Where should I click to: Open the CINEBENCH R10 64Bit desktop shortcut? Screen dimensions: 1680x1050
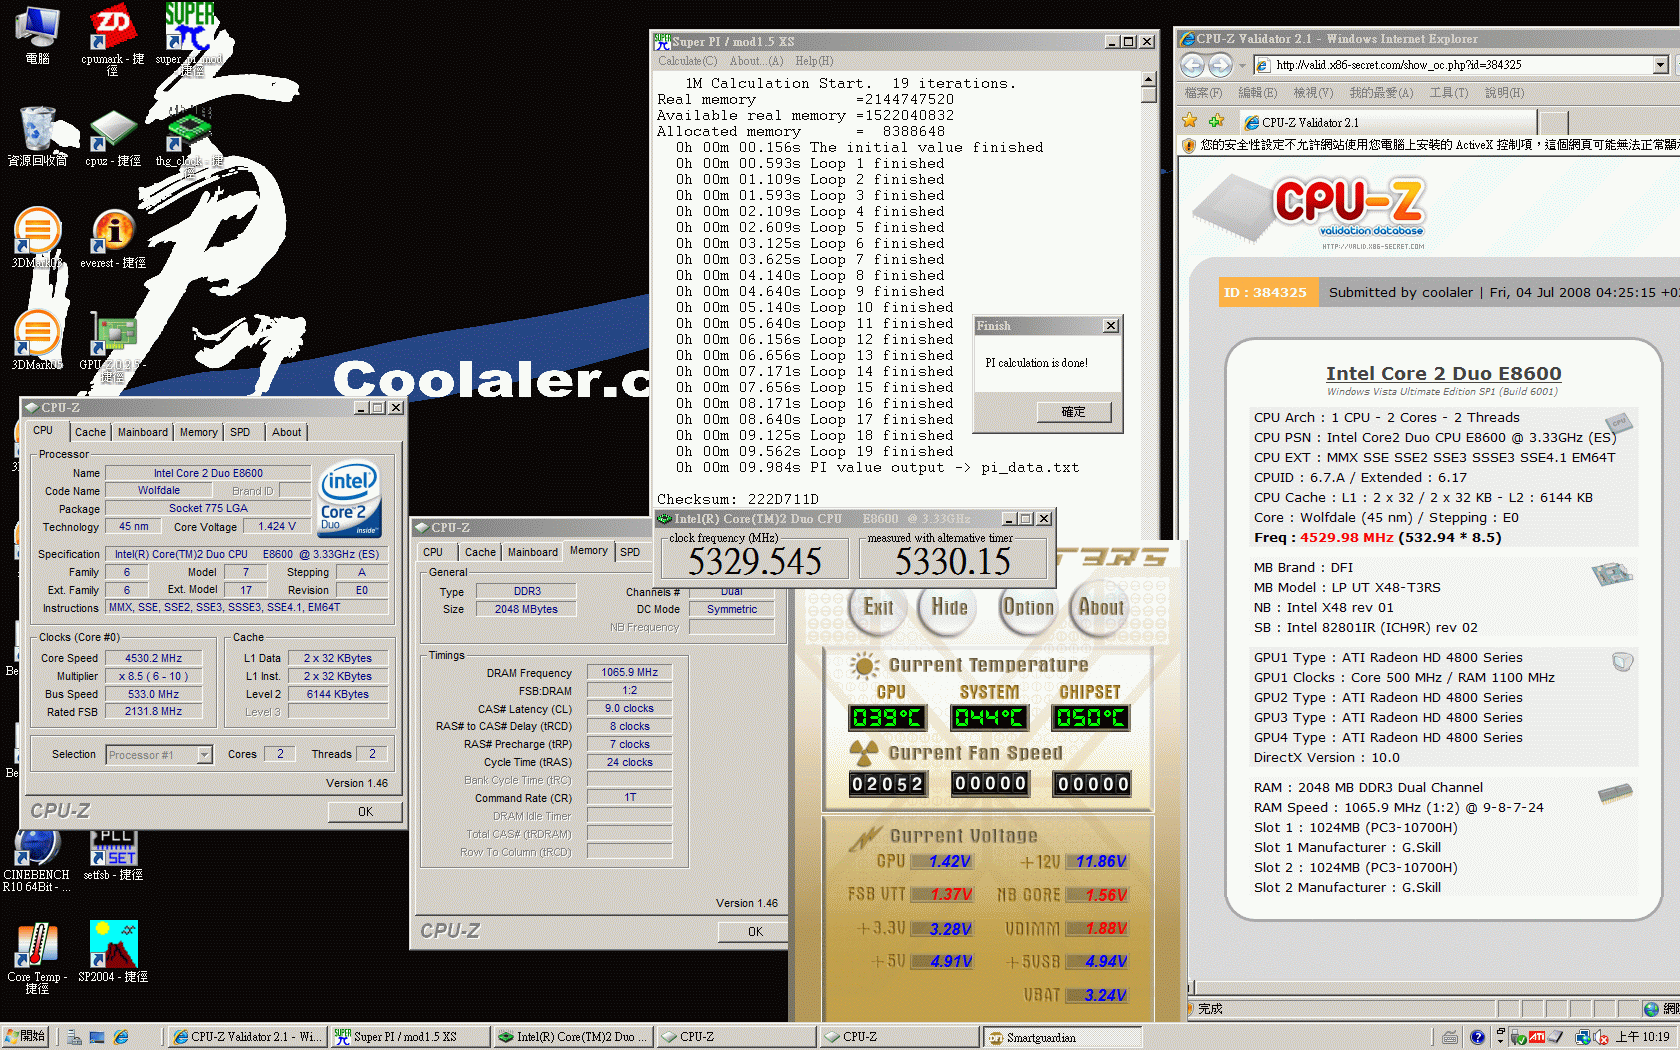pyautogui.click(x=37, y=860)
